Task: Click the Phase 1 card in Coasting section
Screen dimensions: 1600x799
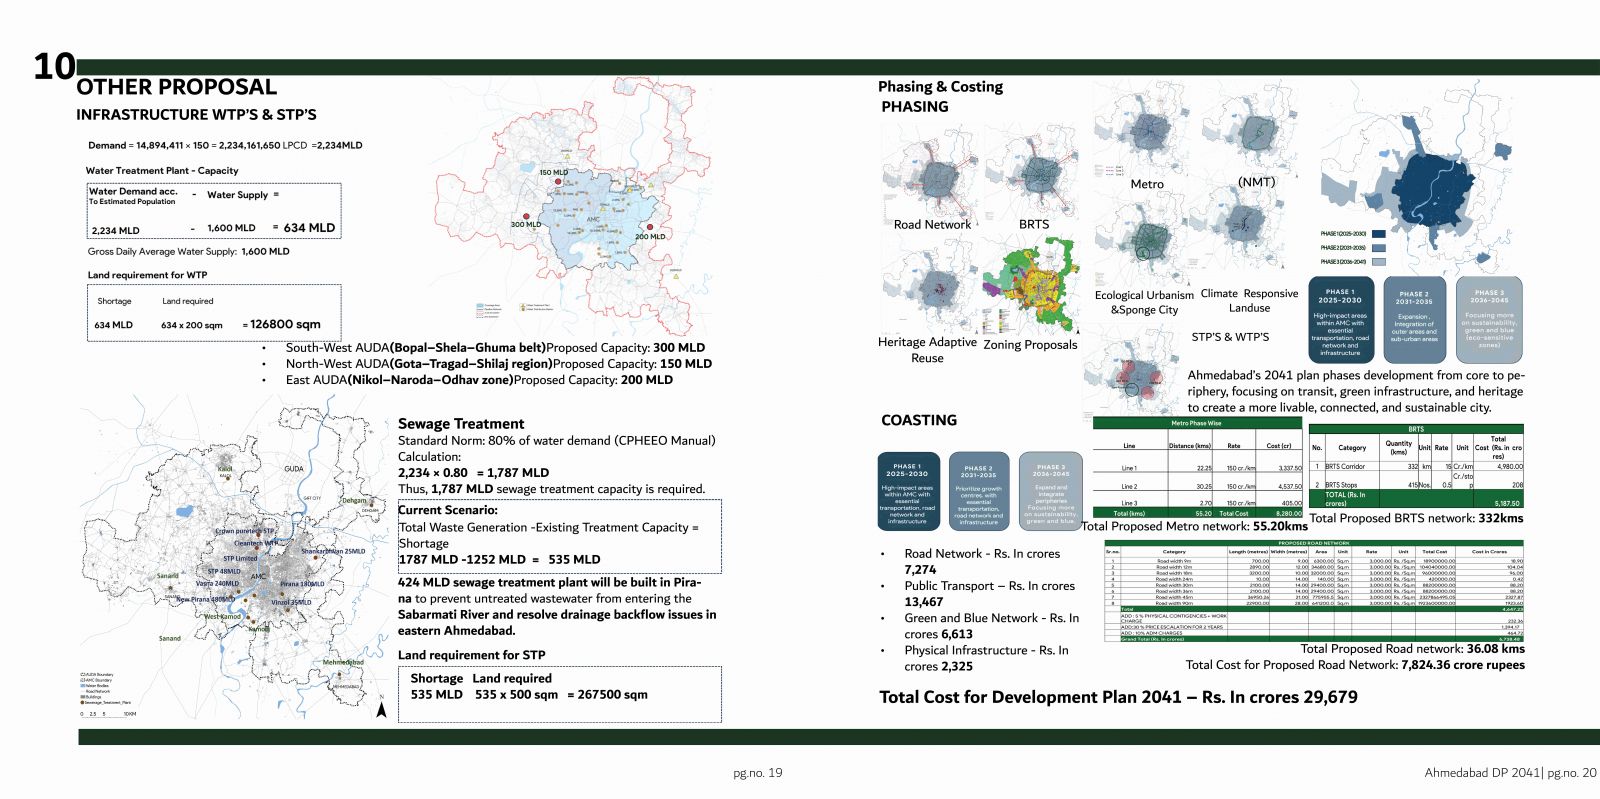Action: 907,490
